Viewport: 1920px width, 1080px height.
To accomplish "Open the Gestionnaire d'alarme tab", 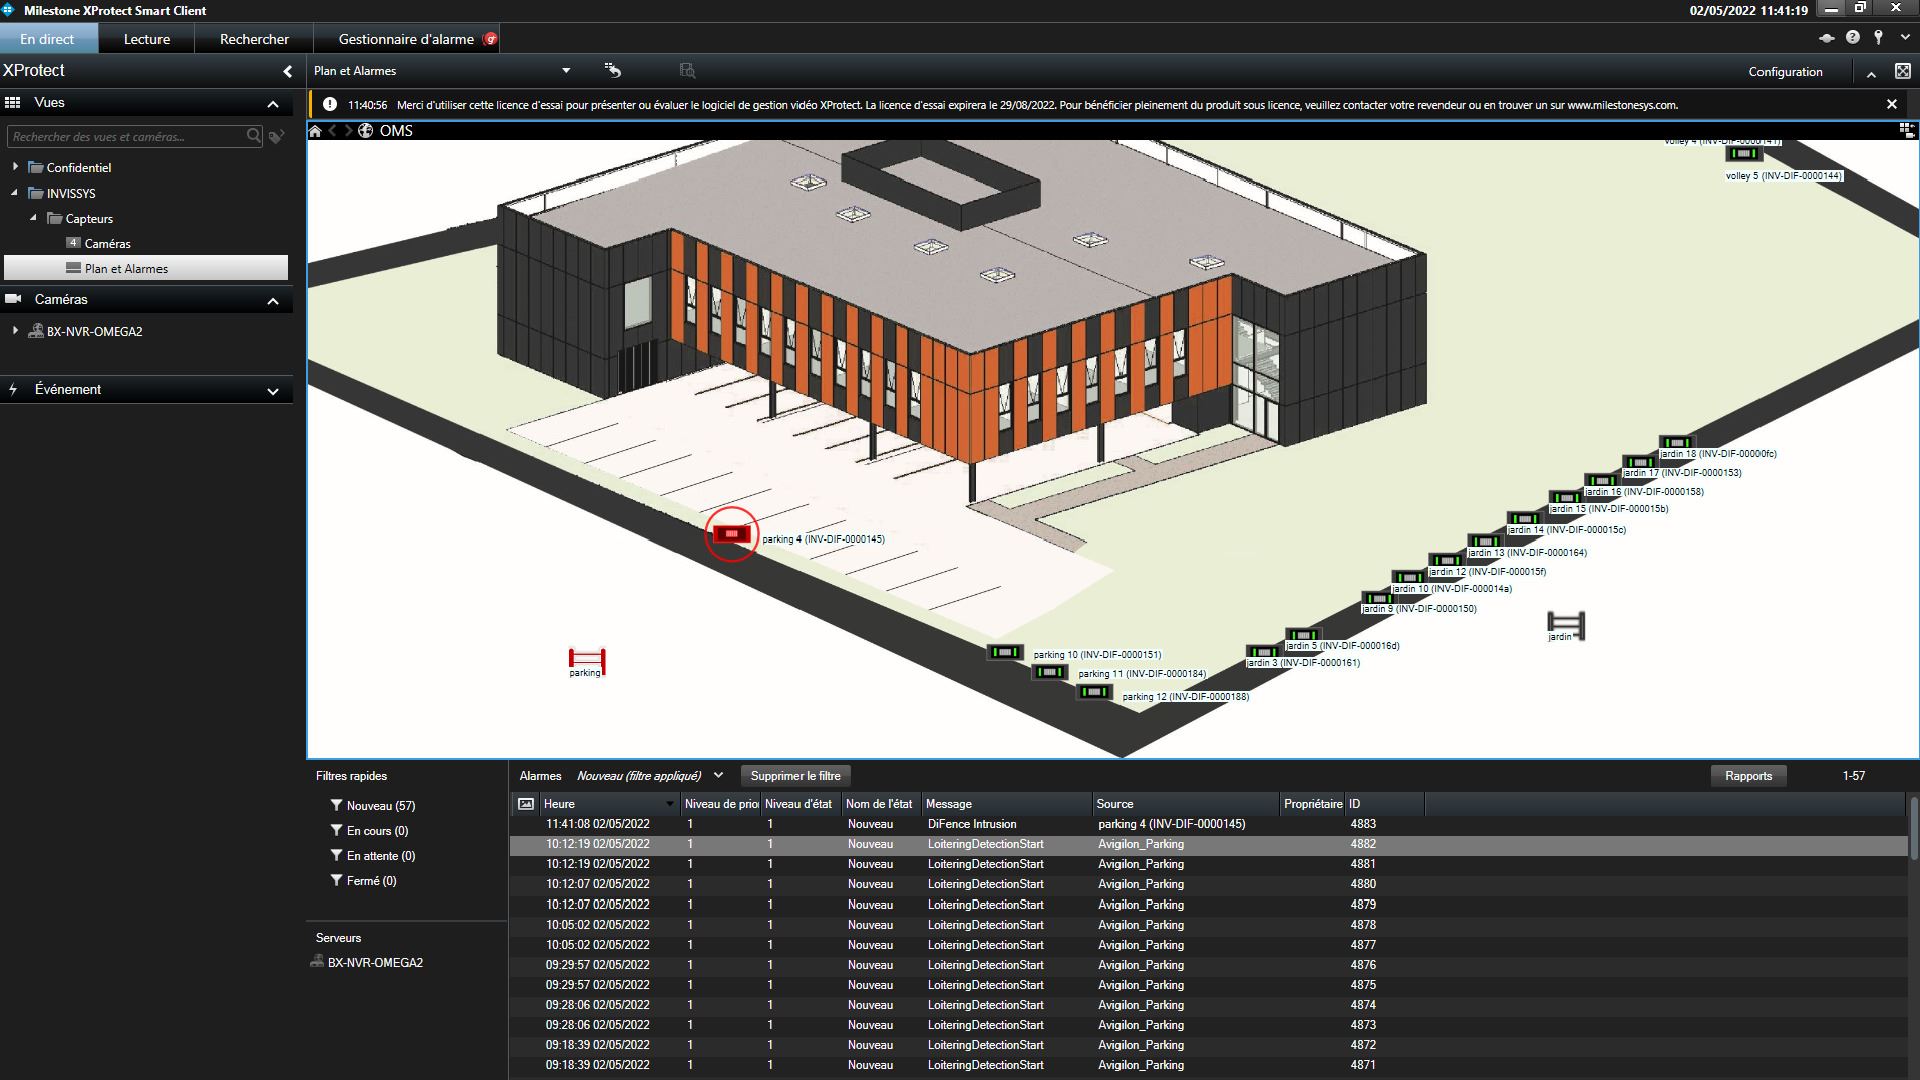I will point(406,39).
